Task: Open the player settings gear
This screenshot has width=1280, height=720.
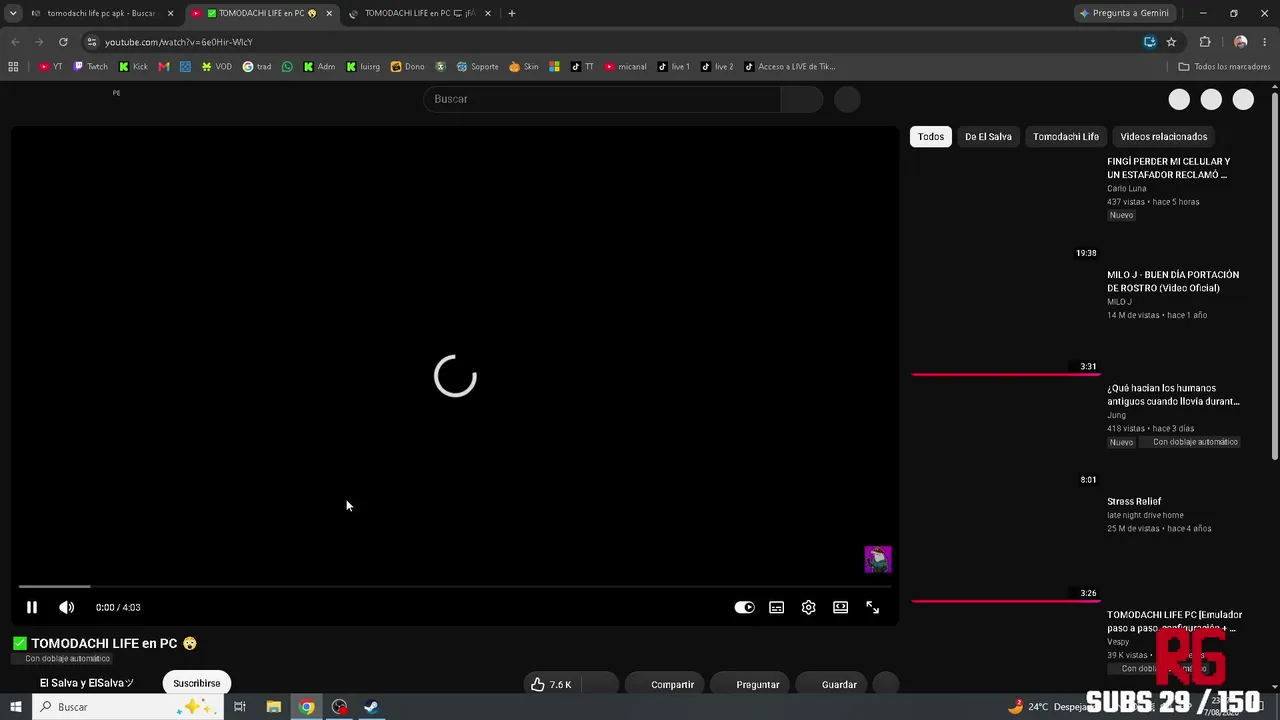Action: pyautogui.click(x=808, y=607)
